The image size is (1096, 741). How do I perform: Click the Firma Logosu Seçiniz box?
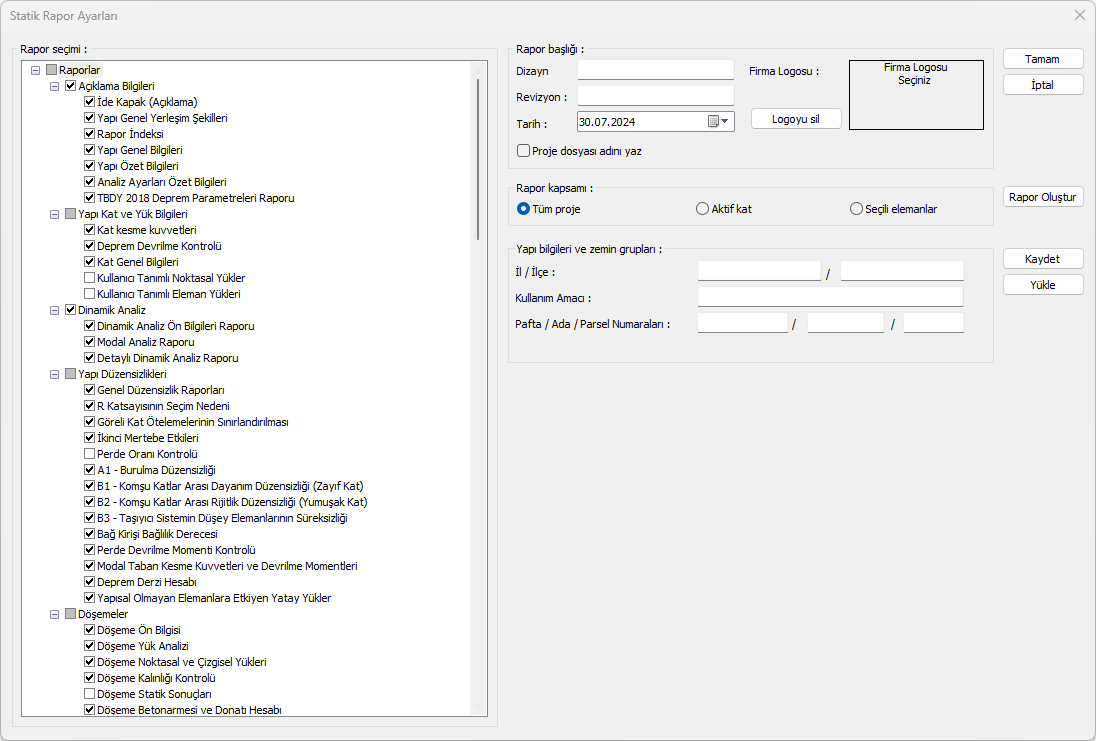click(x=916, y=95)
